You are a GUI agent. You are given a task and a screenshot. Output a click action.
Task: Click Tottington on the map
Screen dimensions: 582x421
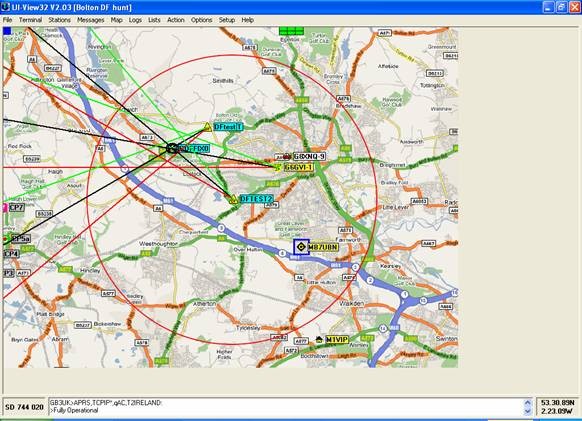(432, 85)
